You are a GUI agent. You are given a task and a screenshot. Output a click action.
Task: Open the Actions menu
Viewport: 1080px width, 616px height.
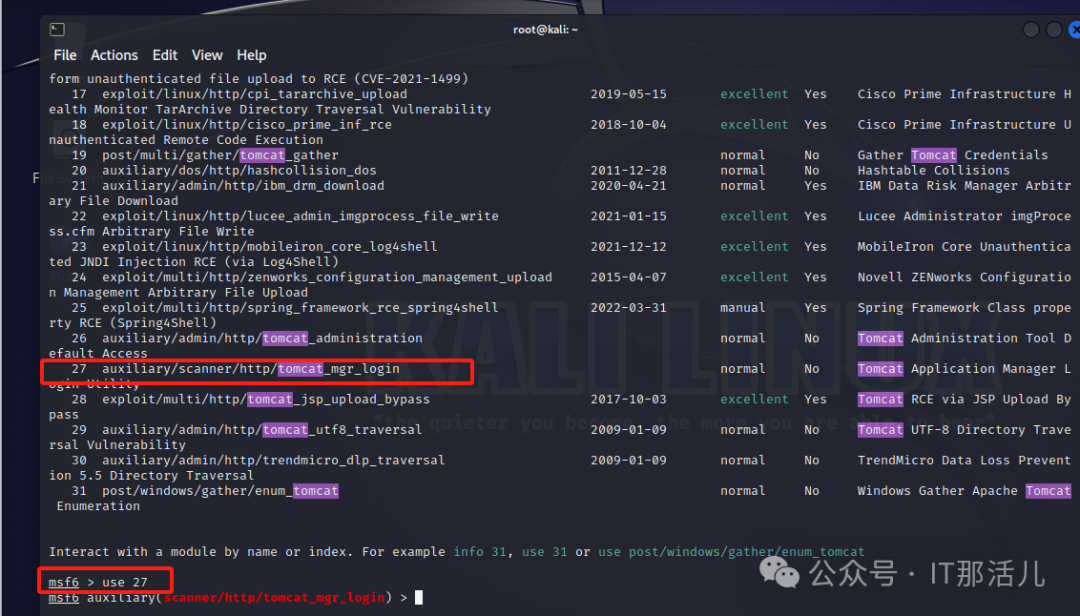point(114,55)
